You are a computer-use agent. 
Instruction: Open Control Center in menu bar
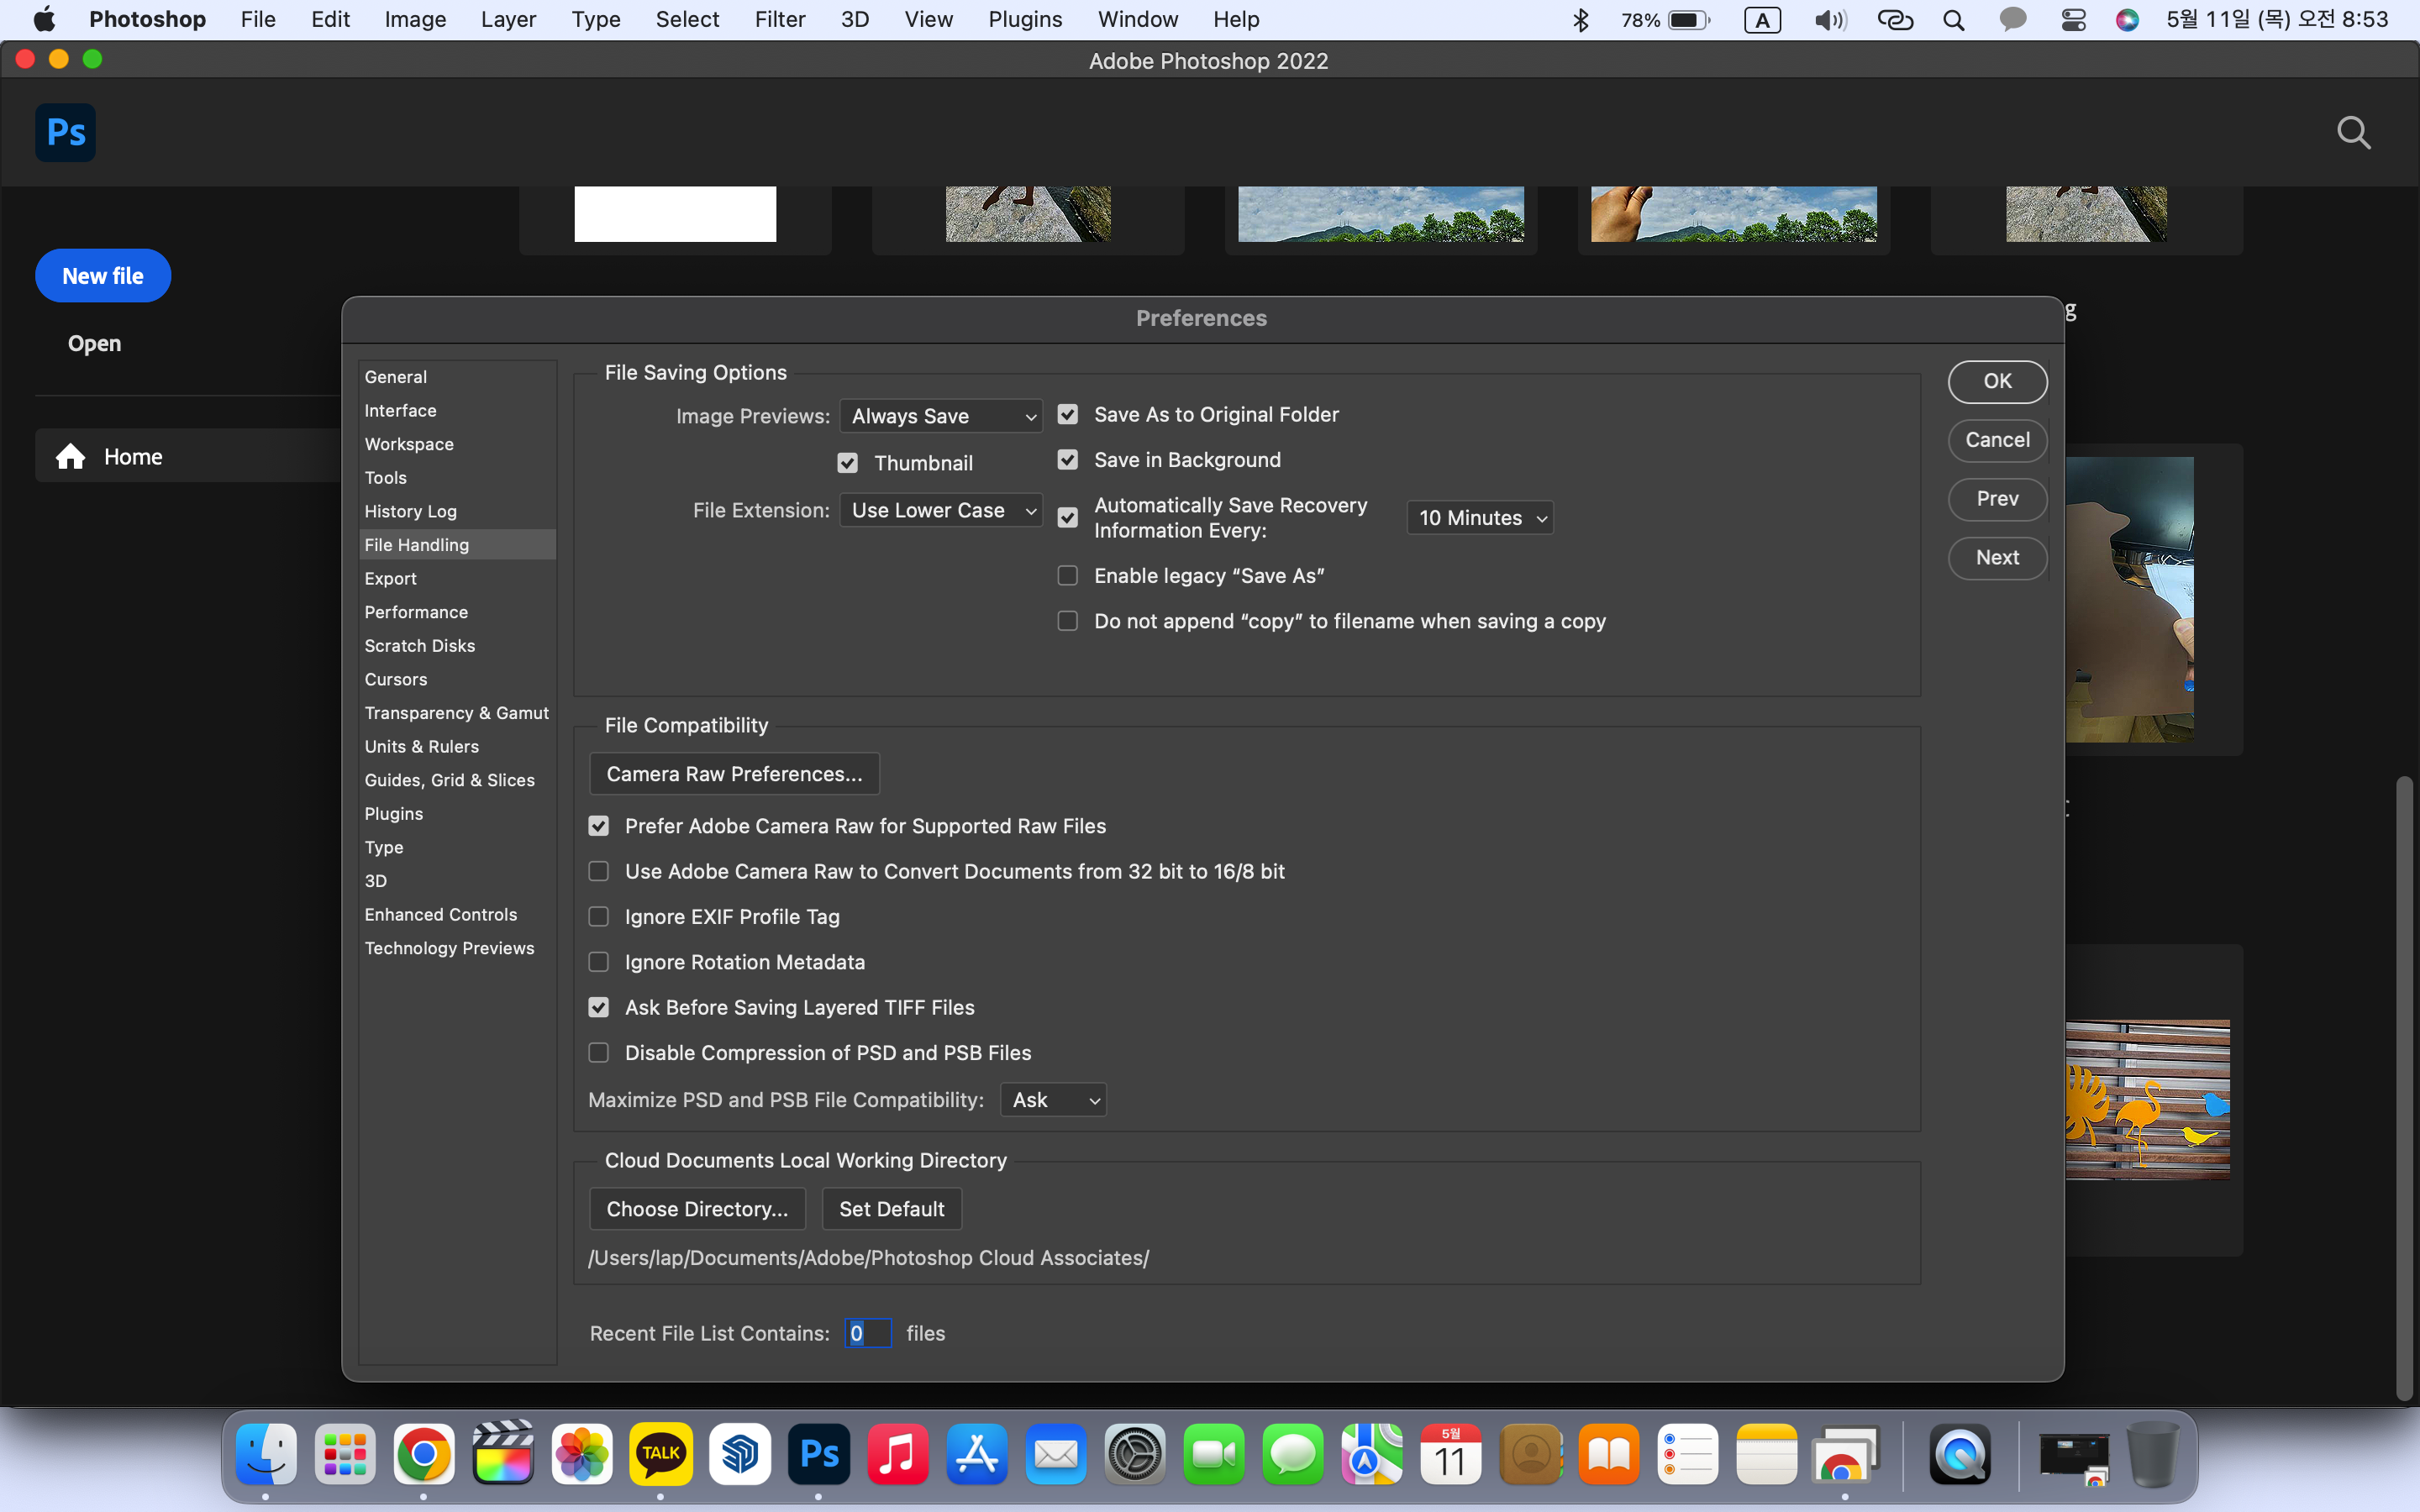pos(2073,20)
